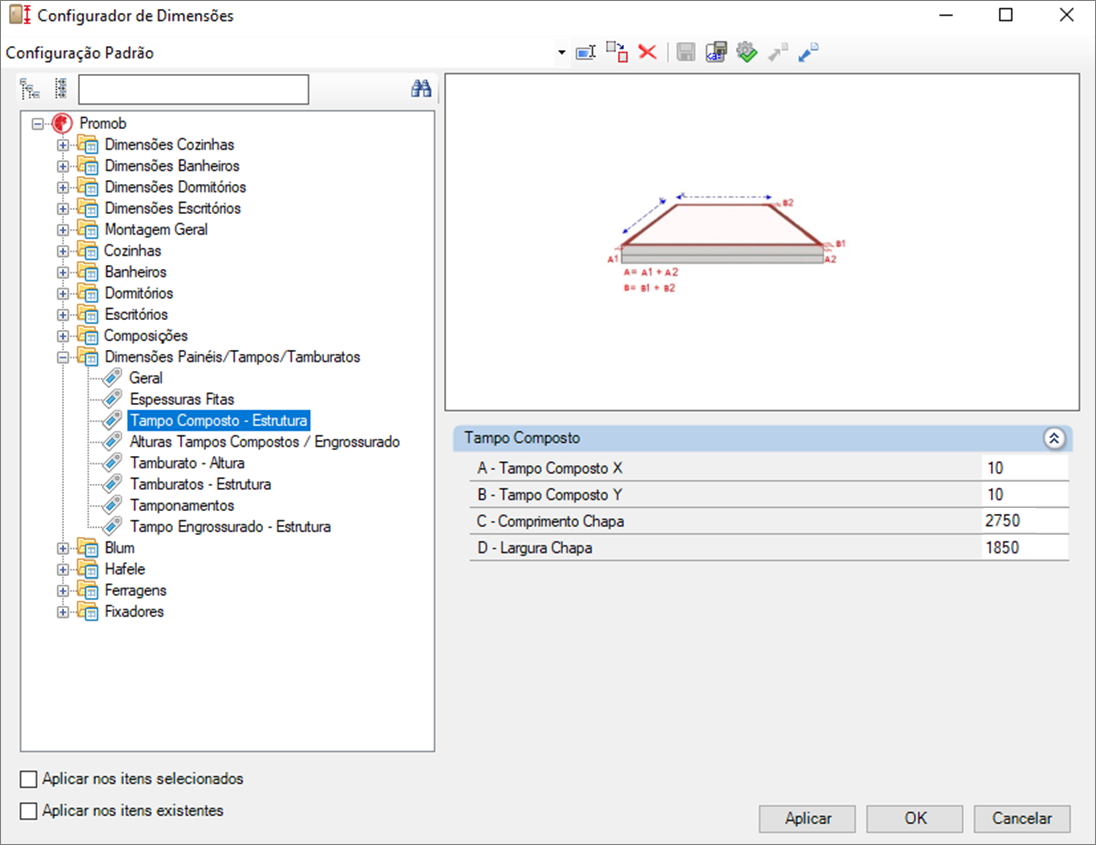
Task: Select Espessuras Fitas tree item
Action: tap(182, 399)
